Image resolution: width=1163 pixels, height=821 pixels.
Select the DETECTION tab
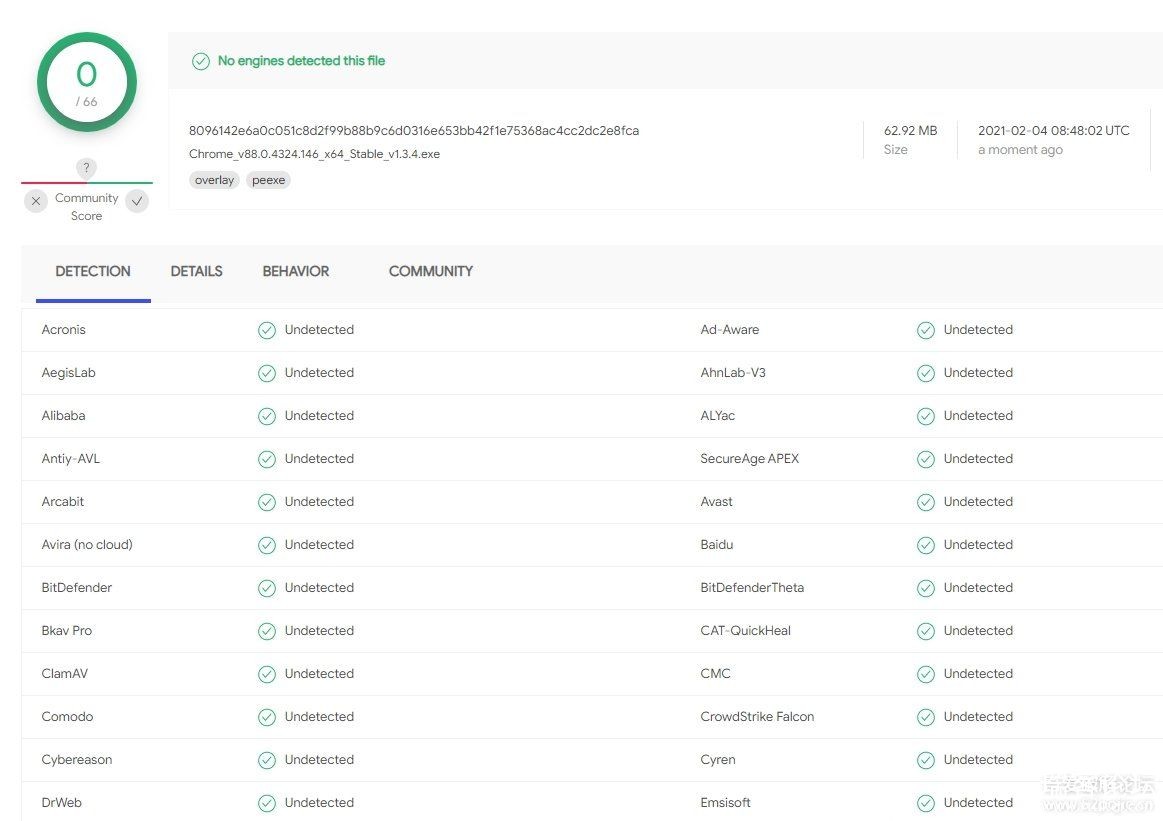93,271
